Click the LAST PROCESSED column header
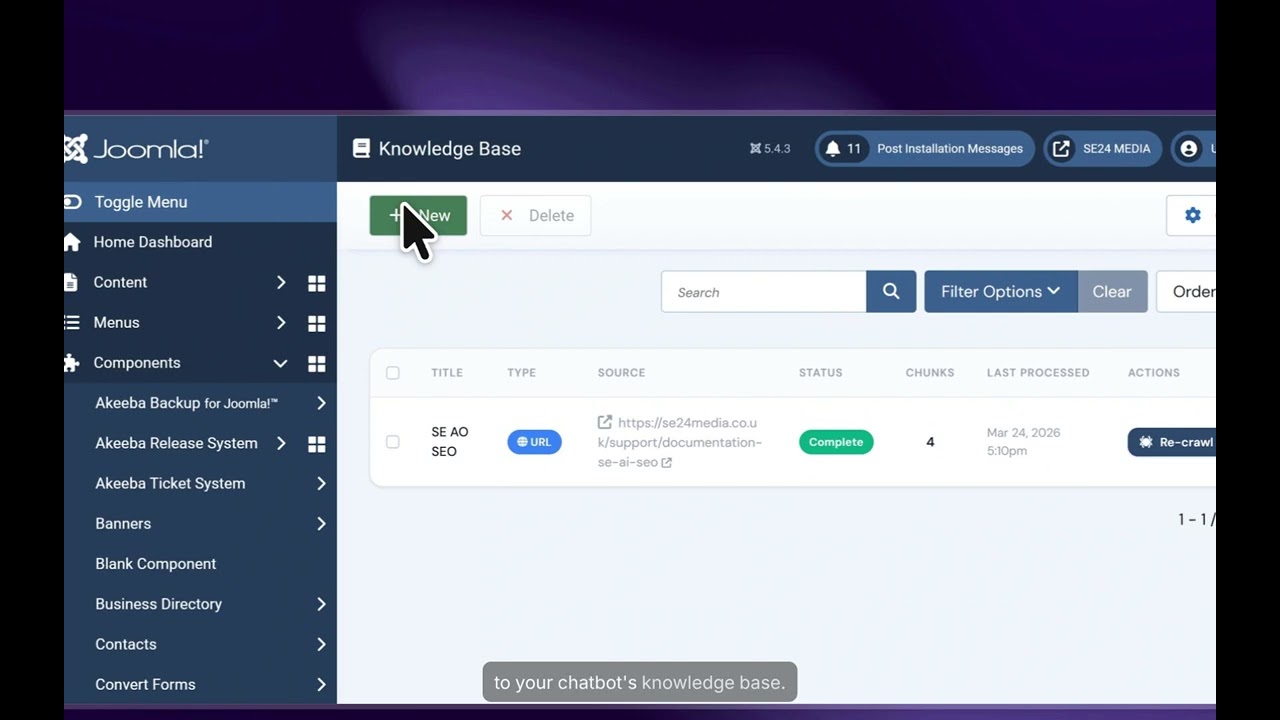Screen dimensions: 1280x720 tap(1038, 372)
